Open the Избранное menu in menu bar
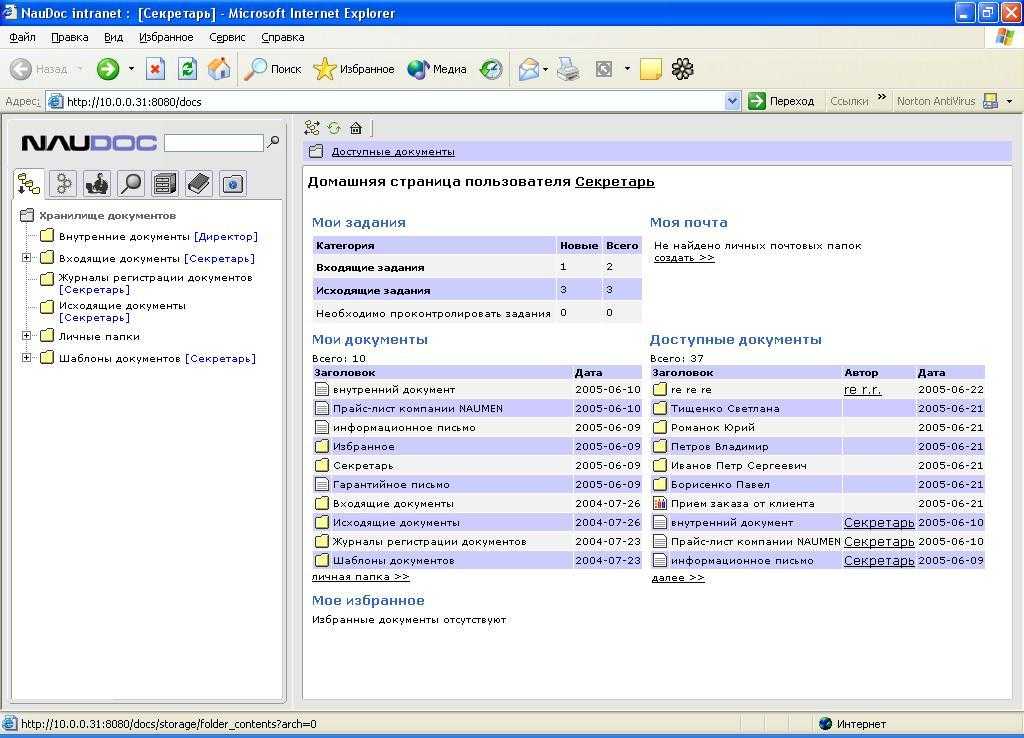 tap(166, 37)
